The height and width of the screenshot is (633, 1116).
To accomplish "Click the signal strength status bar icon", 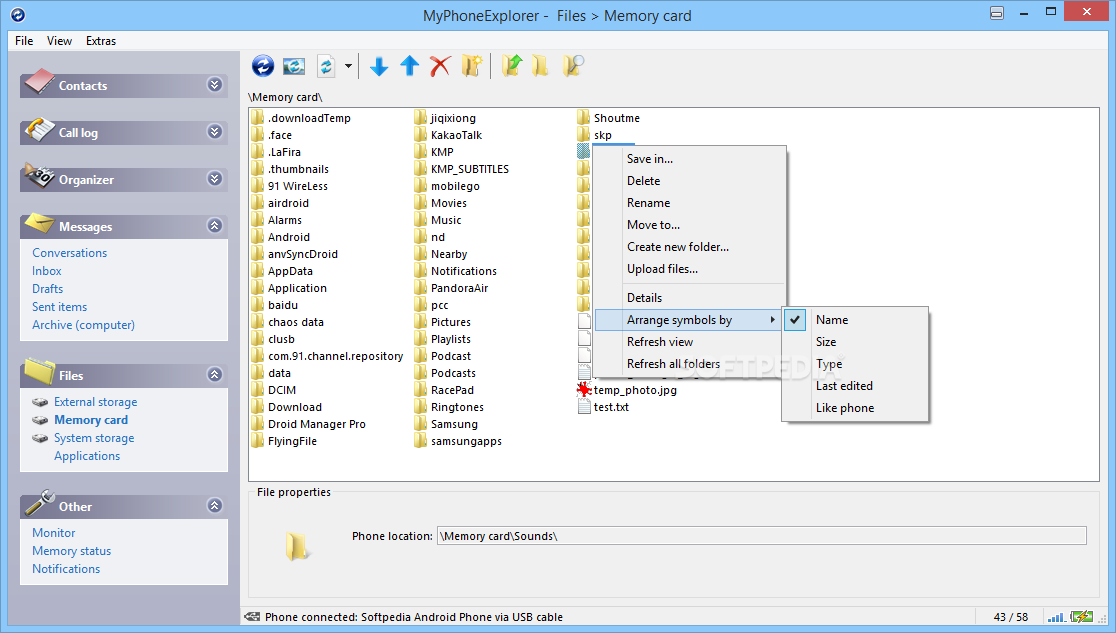I will point(1056,617).
